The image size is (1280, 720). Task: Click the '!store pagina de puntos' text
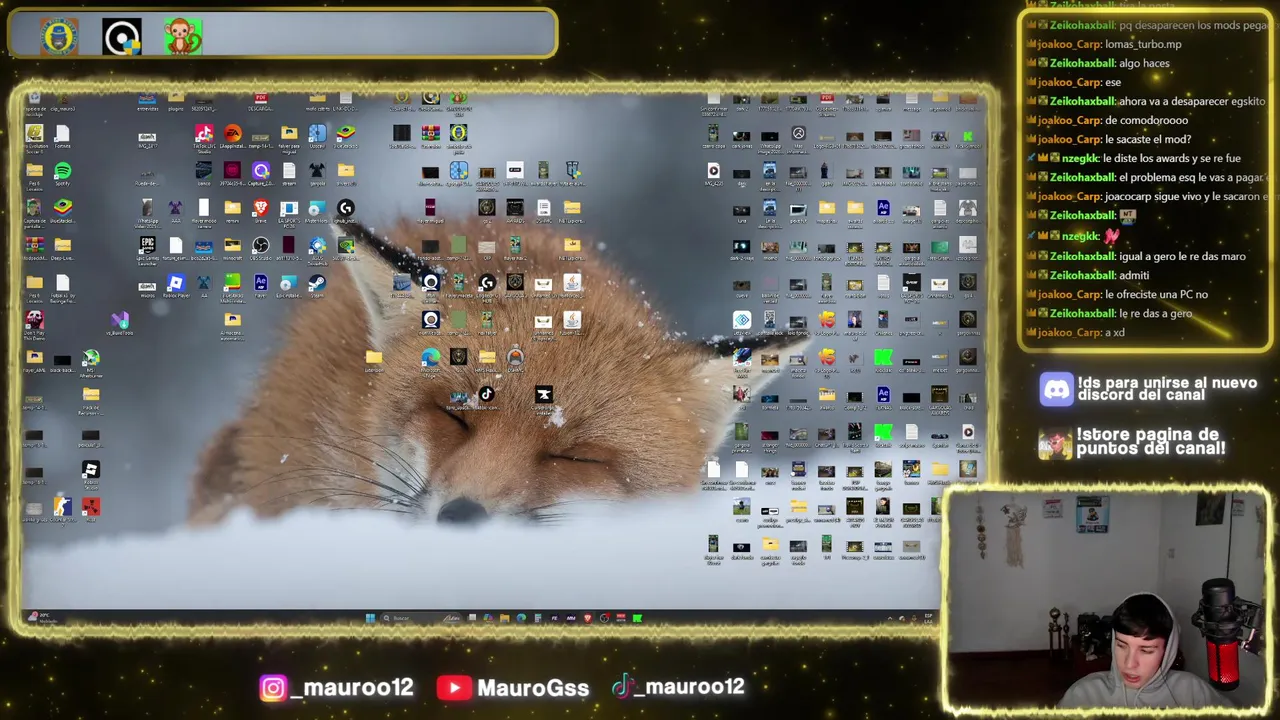click(1150, 441)
